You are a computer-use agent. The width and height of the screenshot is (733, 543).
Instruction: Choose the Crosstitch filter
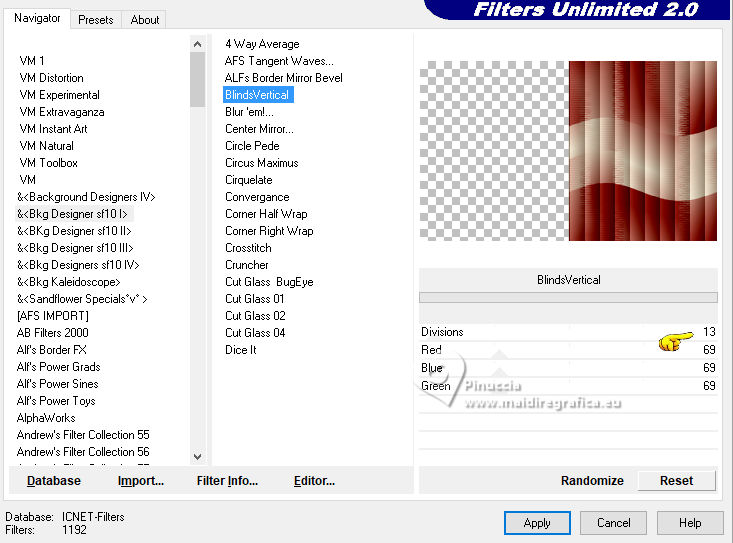pyautogui.click(x=248, y=248)
